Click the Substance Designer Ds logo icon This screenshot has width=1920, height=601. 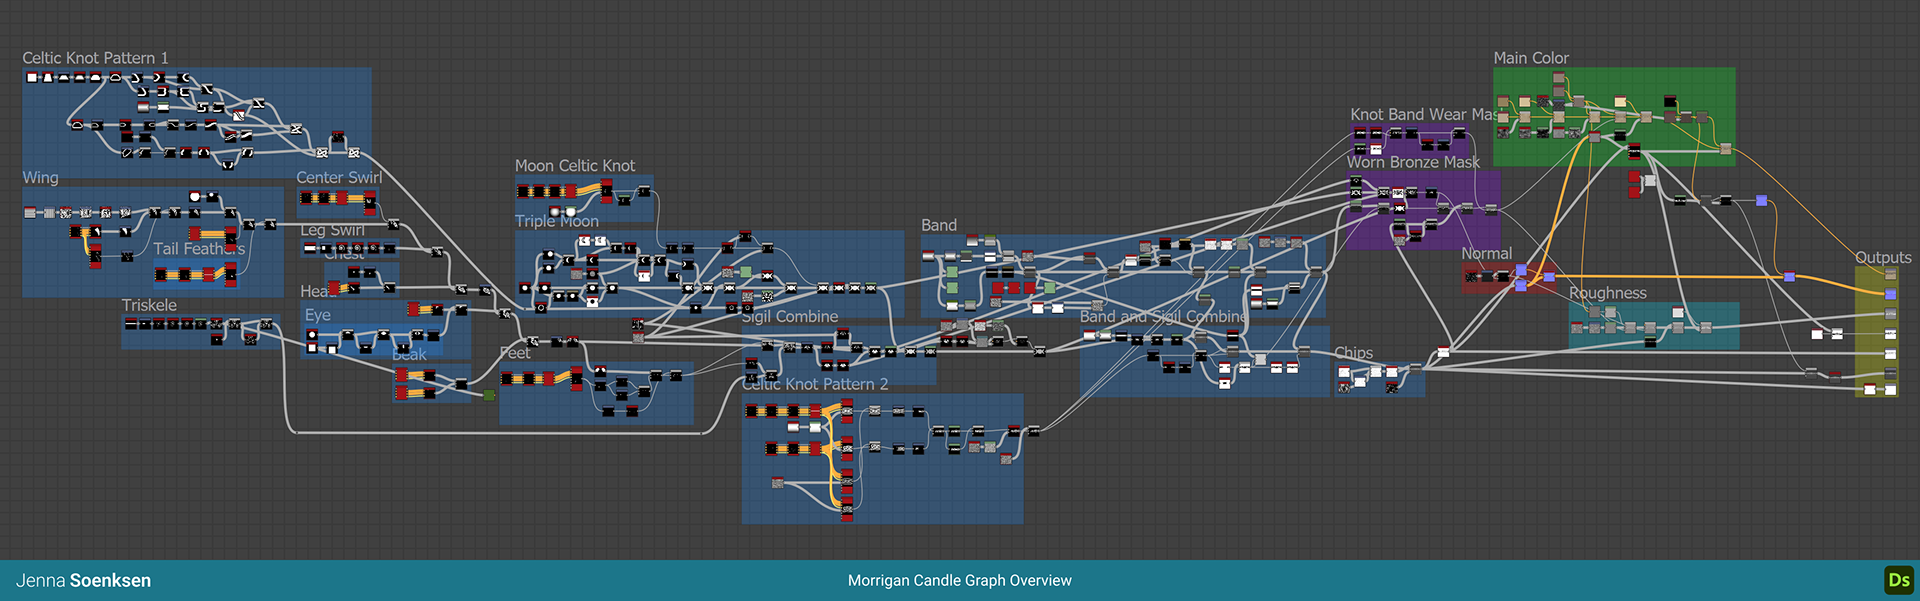(1898, 580)
